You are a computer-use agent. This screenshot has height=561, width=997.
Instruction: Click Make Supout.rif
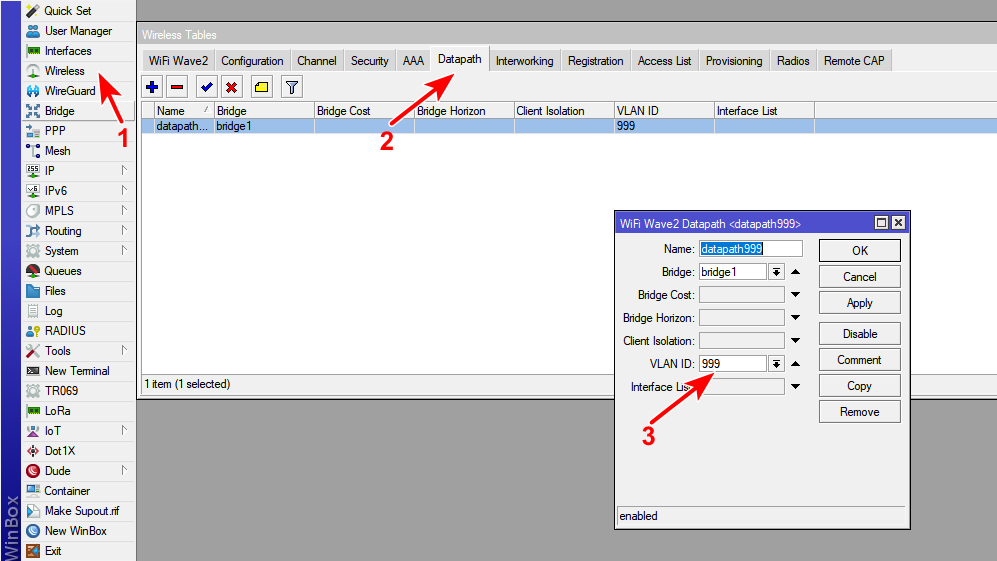[x=79, y=511]
